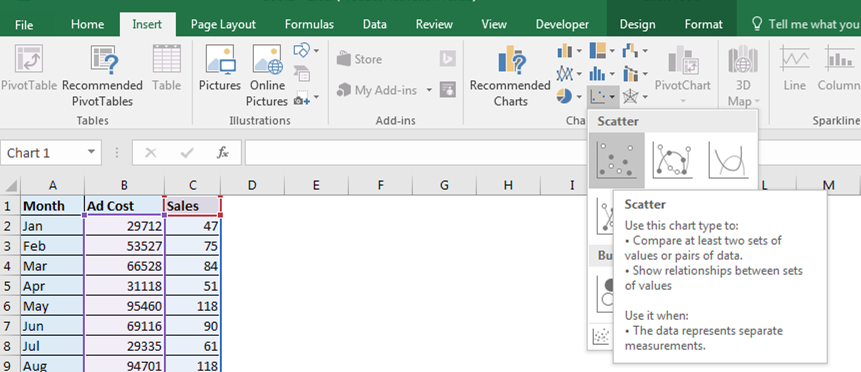Expand the My Add-ins dropdown arrow
This screenshot has height=372, width=861.
coord(429,90)
